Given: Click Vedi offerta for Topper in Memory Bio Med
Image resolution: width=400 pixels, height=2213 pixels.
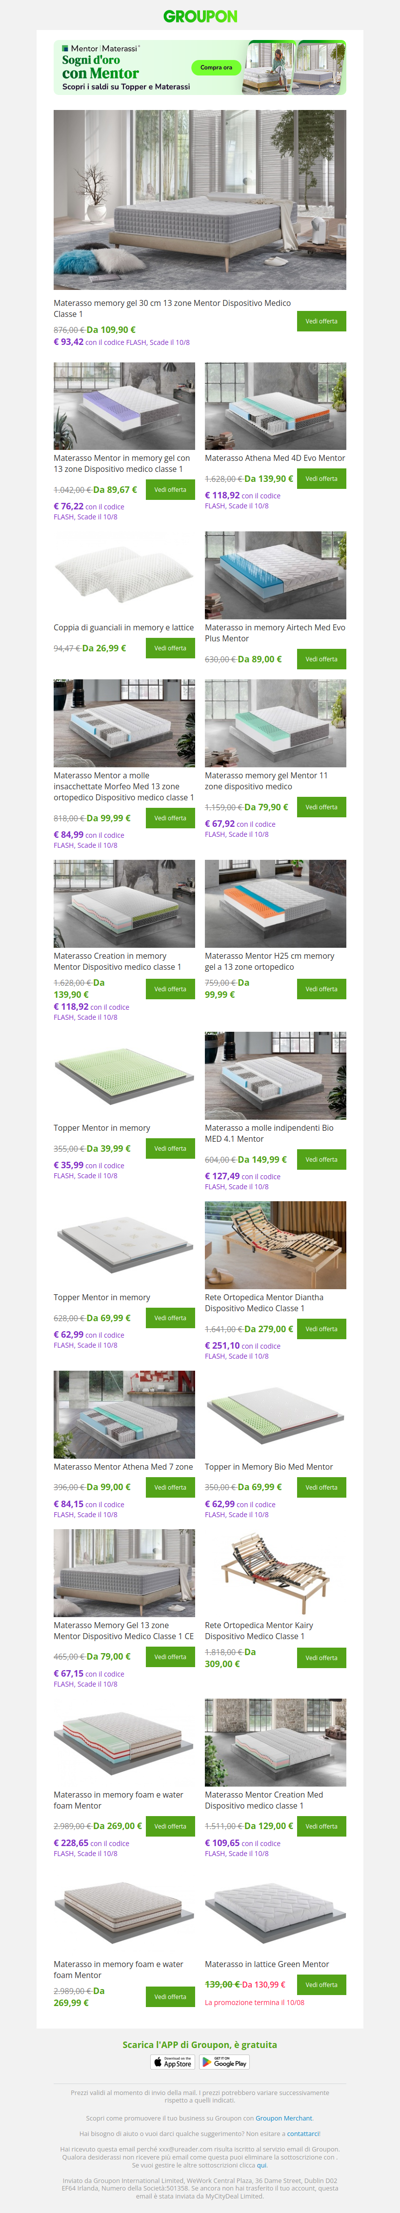Looking at the screenshot, I should coord(321,1487).
